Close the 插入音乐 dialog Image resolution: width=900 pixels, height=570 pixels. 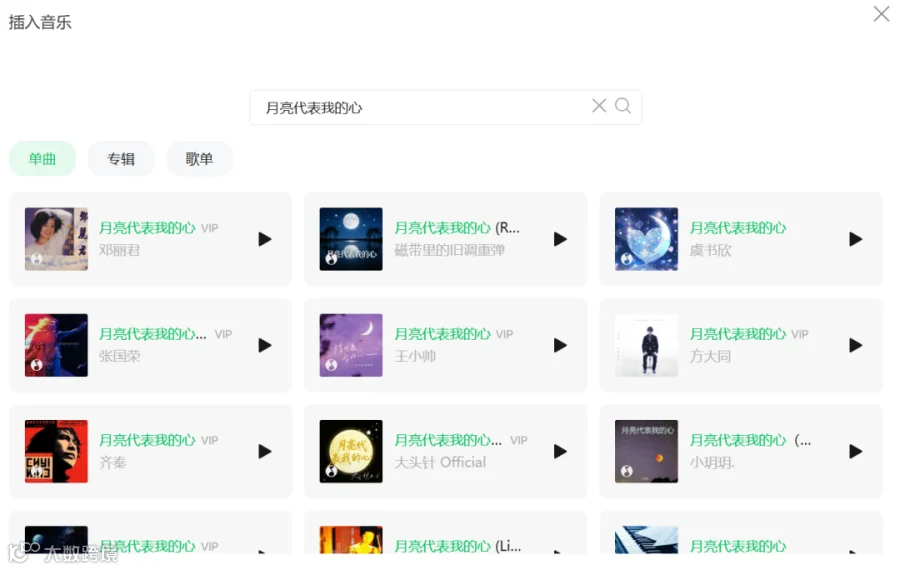[x=881, y=14]
